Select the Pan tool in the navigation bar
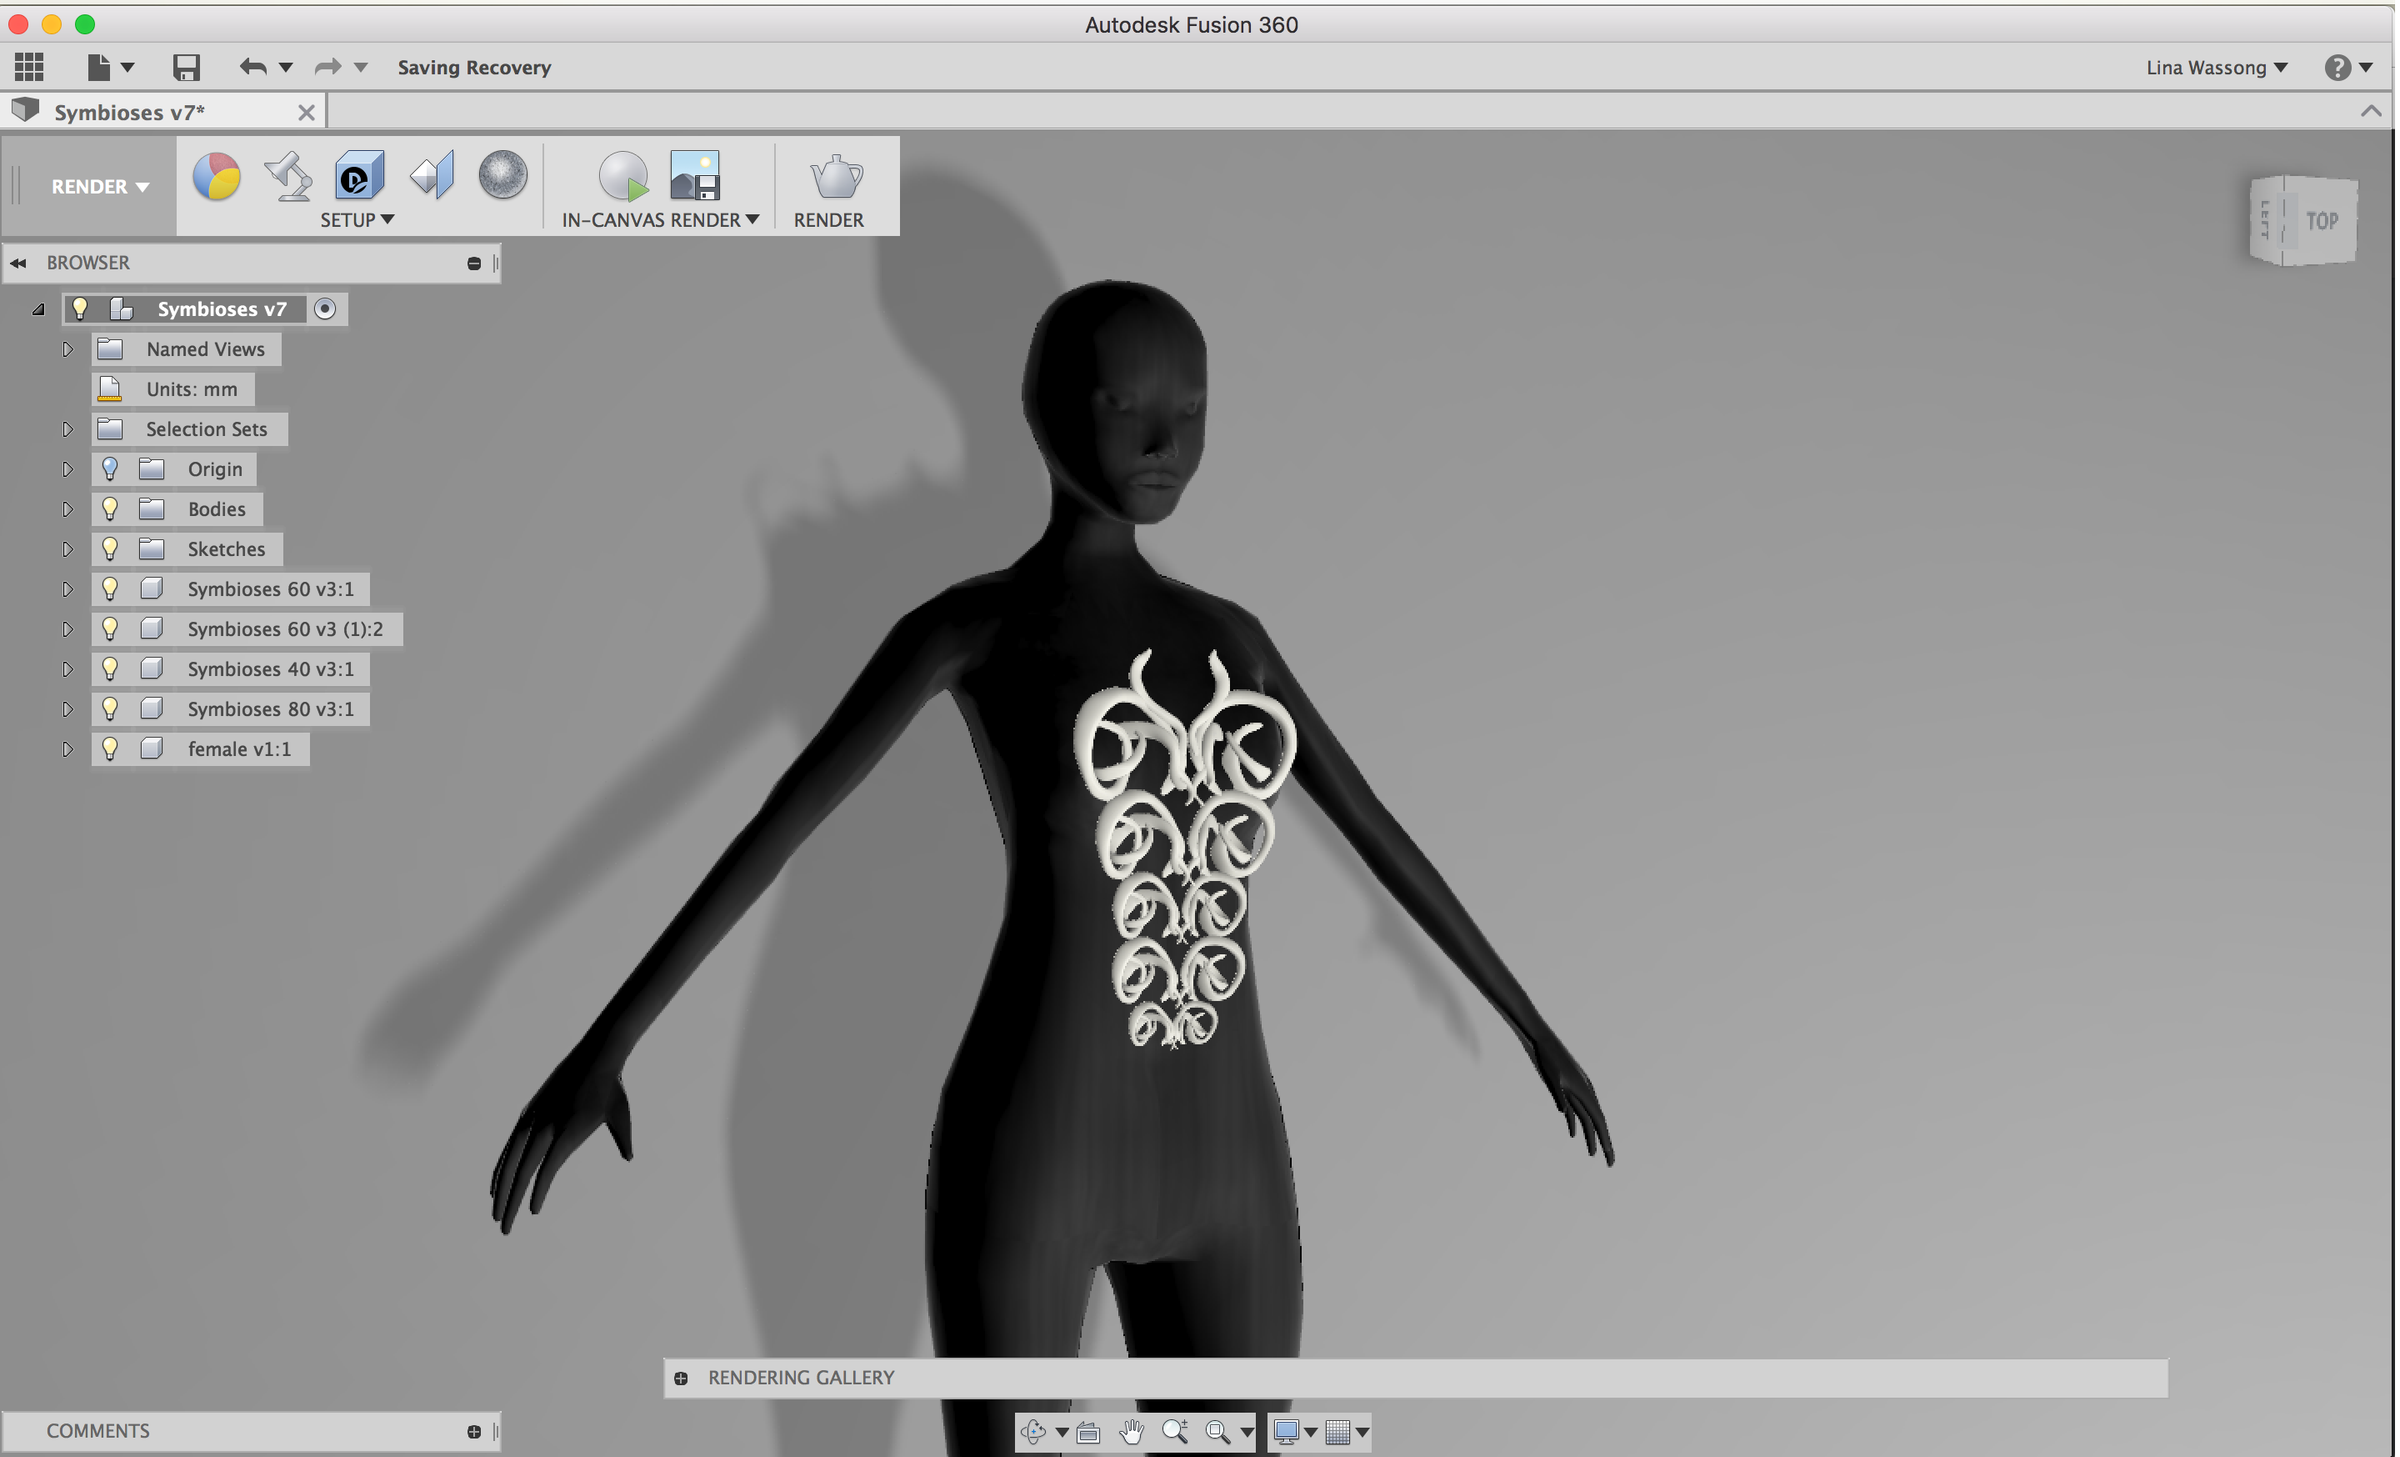Viewport: 2400px width, 1457px height. click(x=1131, y=1432)
